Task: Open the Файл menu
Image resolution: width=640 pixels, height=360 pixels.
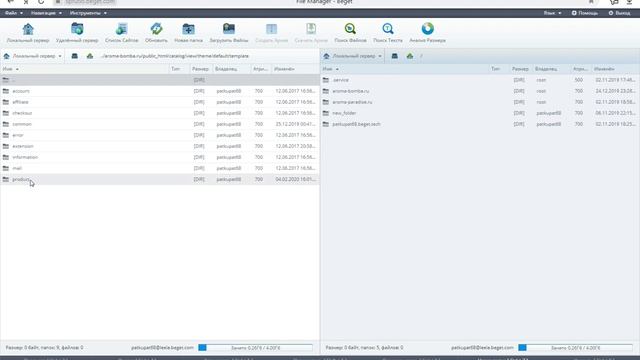Action: click(14, 13)
